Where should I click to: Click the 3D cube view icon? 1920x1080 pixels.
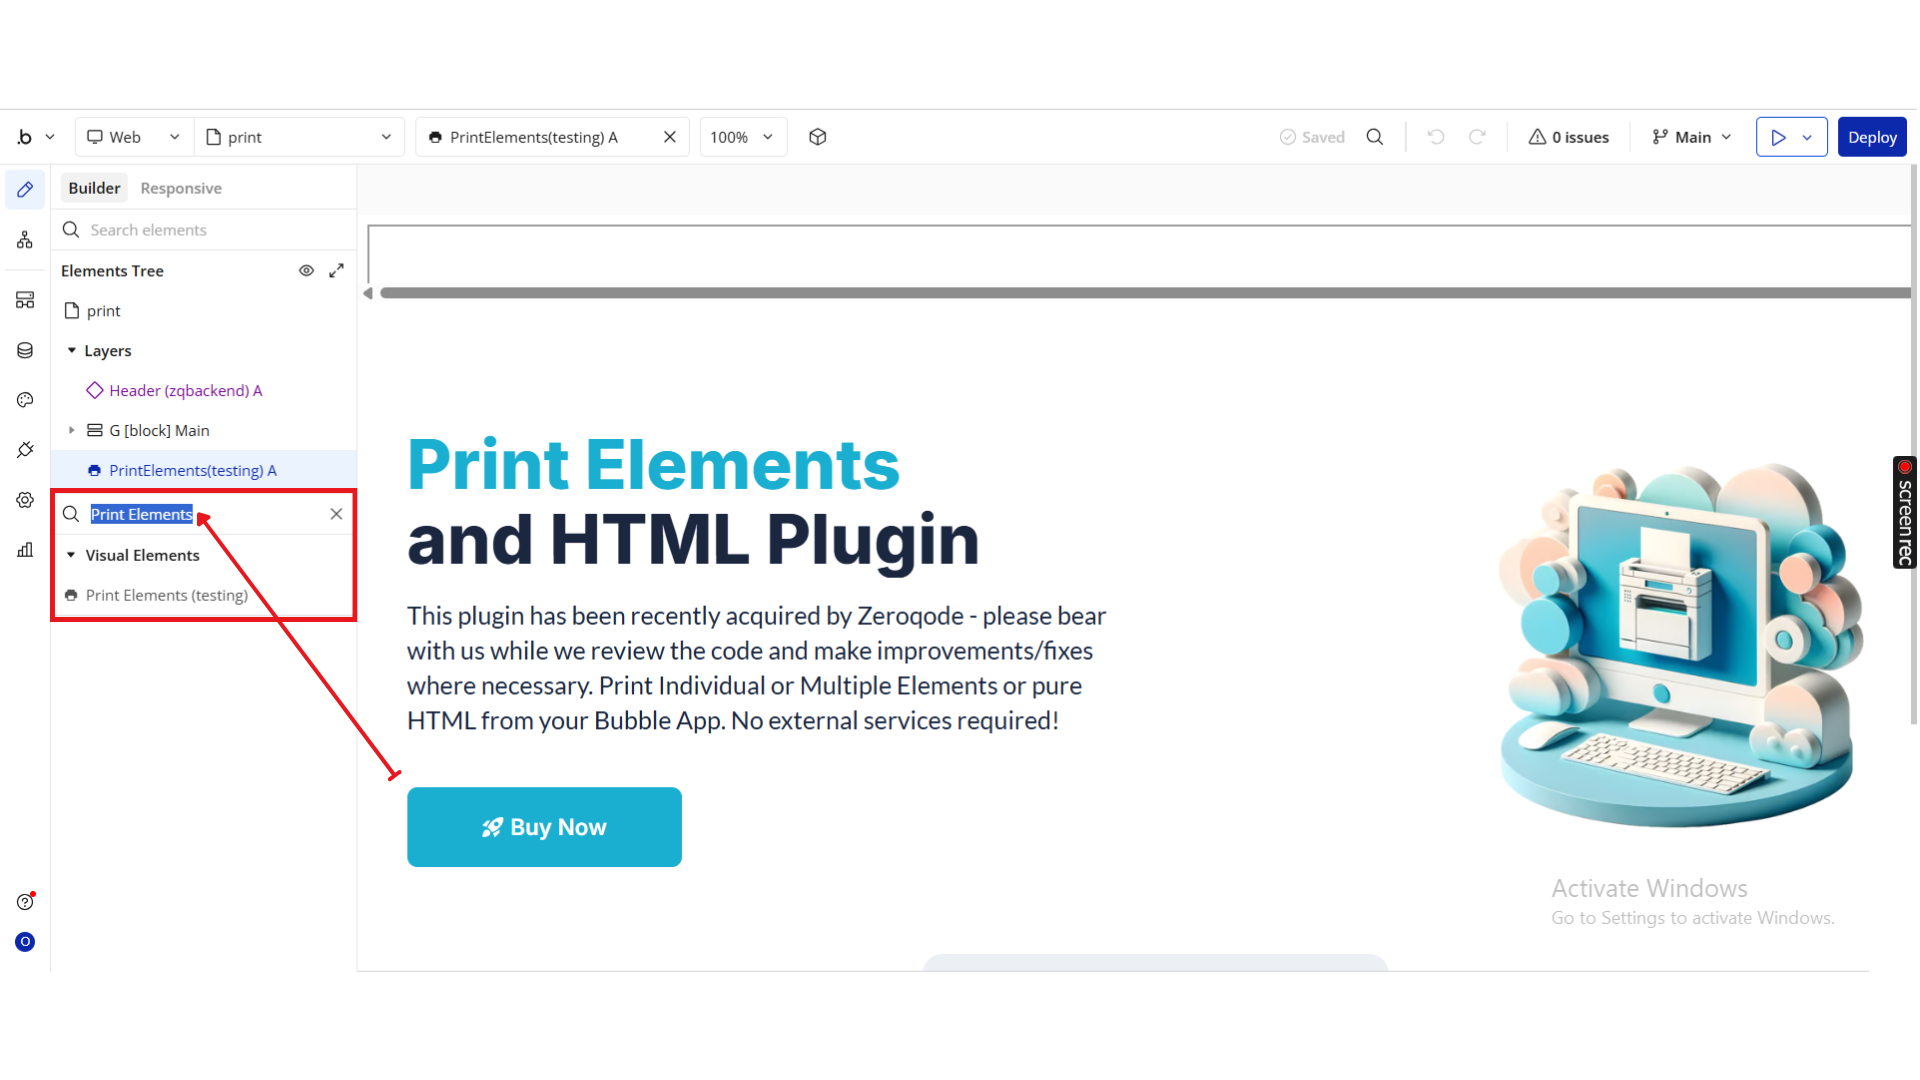(818, 137)
